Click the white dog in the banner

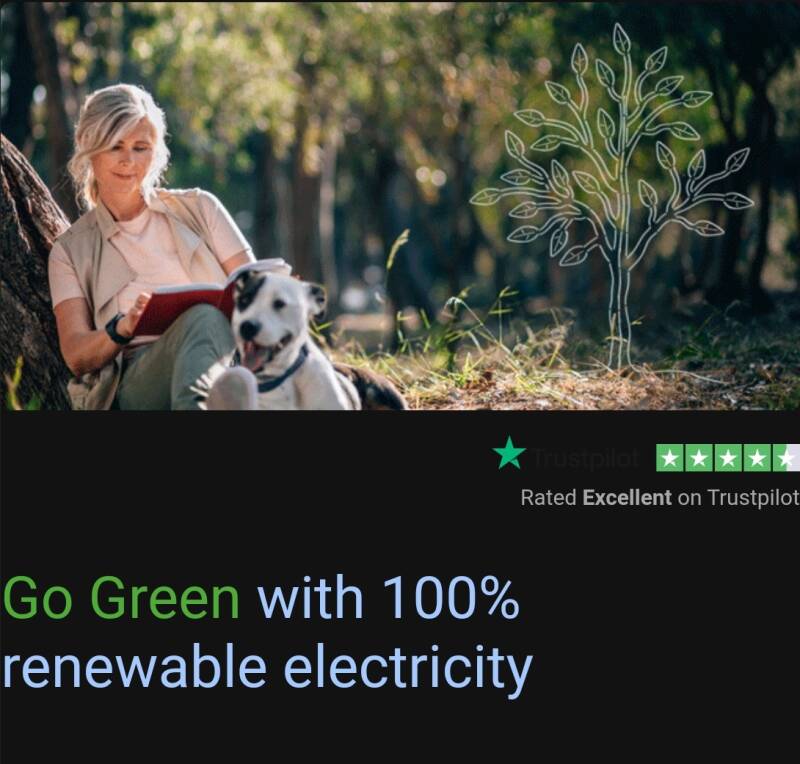tap(286, 342)
